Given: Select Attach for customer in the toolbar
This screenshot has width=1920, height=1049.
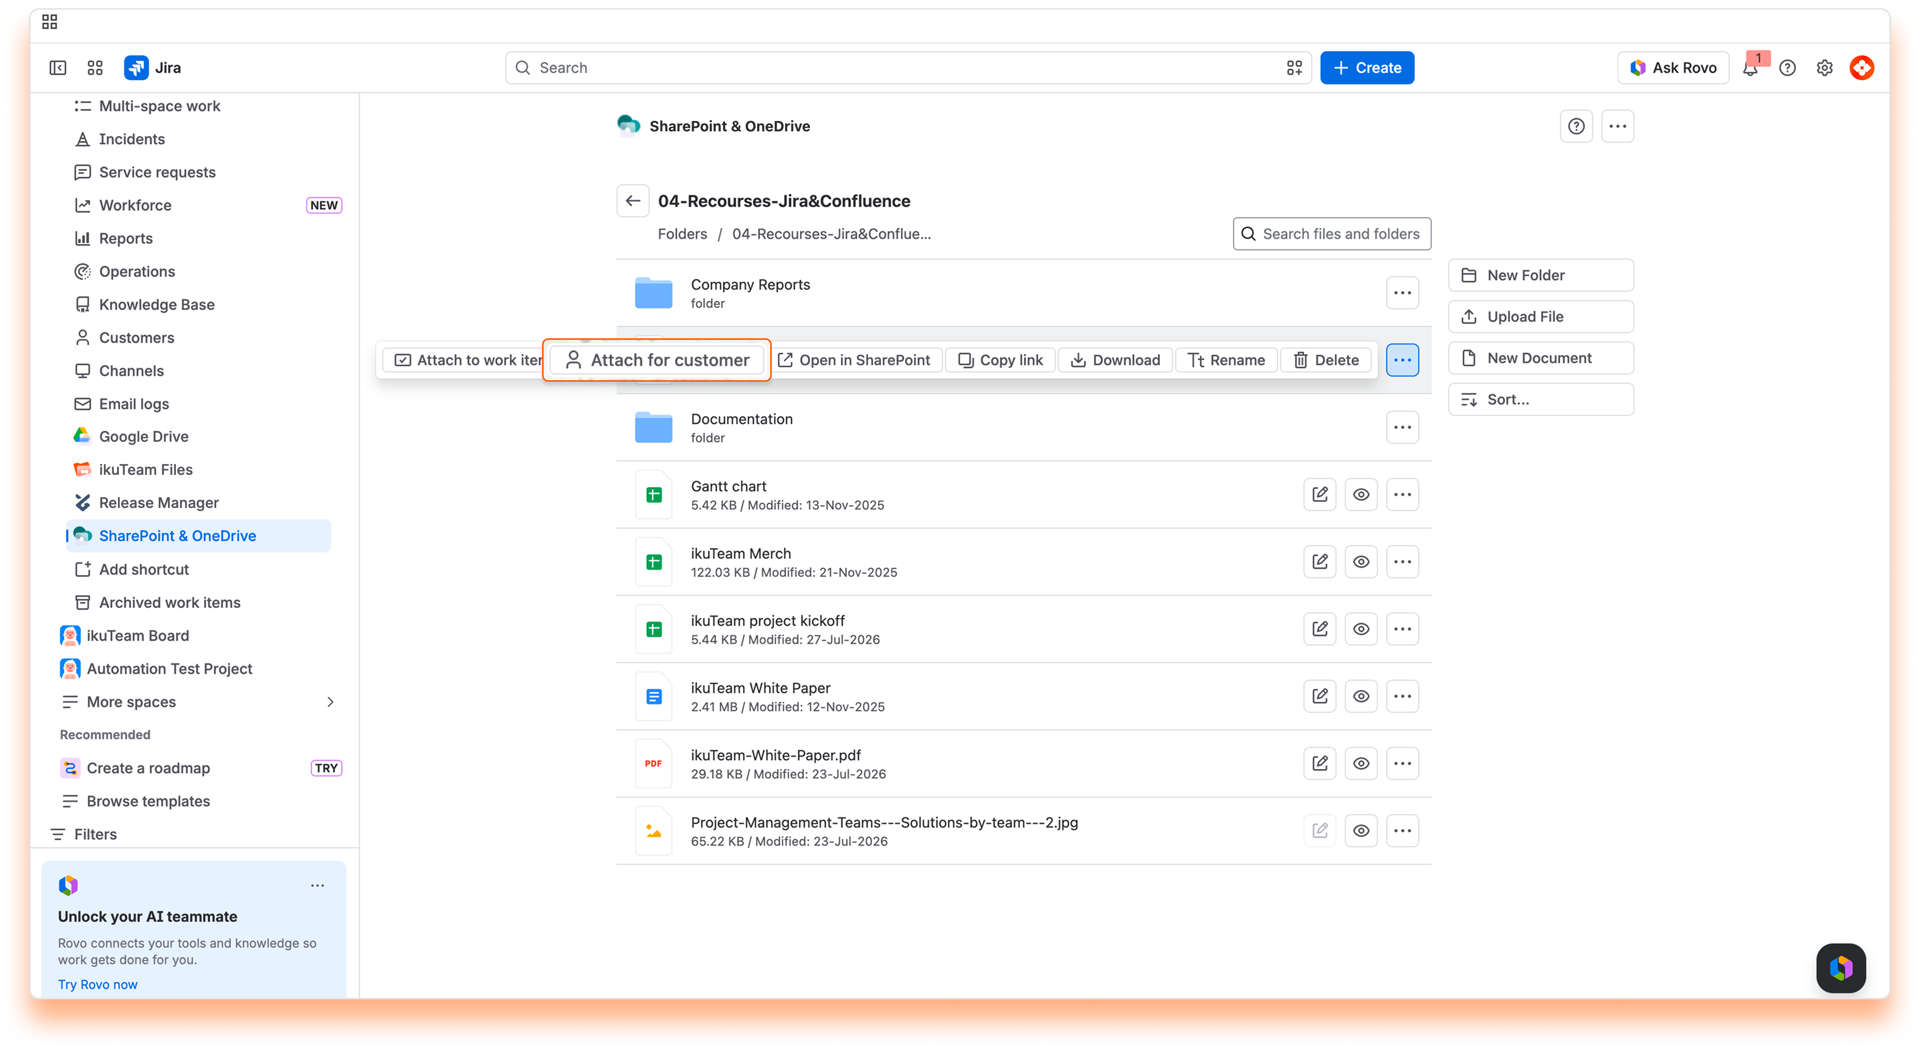Looking at the screenshot, I should [657, 360].
